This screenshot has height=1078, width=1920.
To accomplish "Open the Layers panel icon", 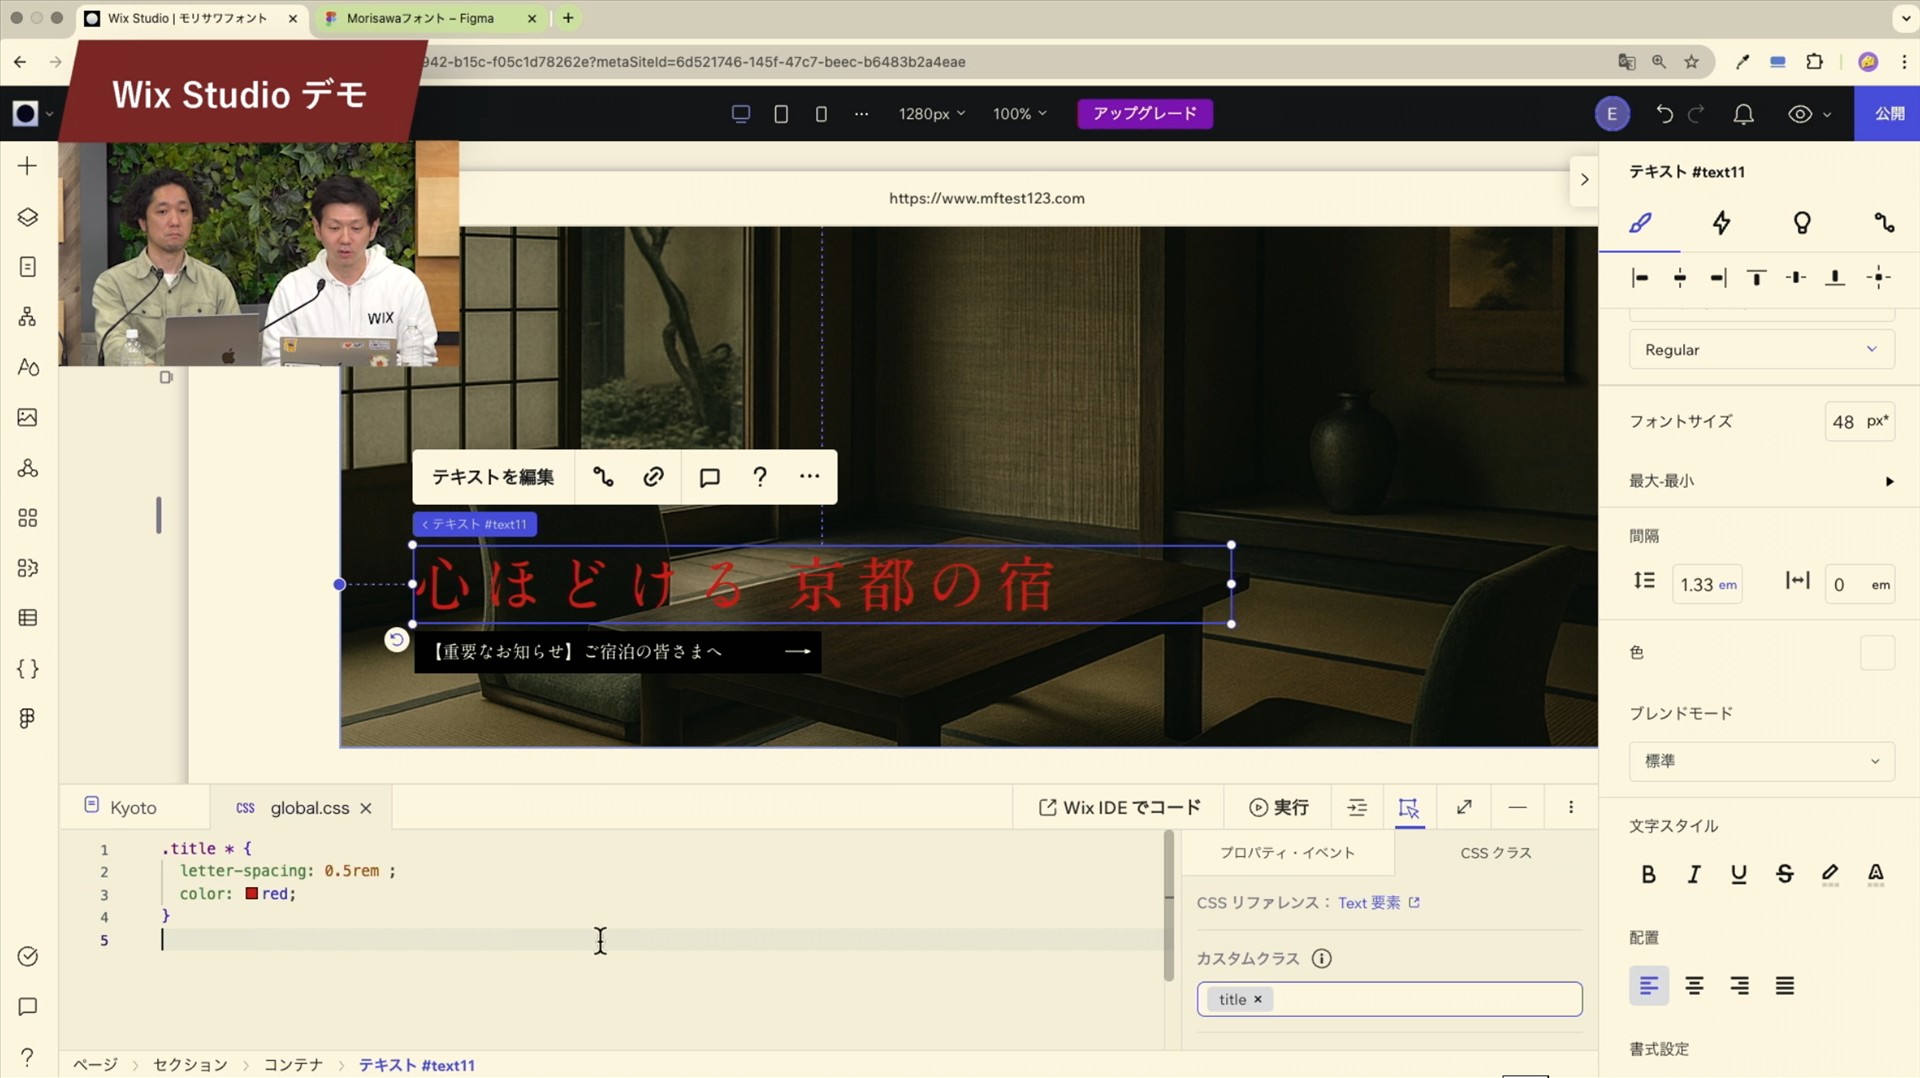I will tap(27, 217).
